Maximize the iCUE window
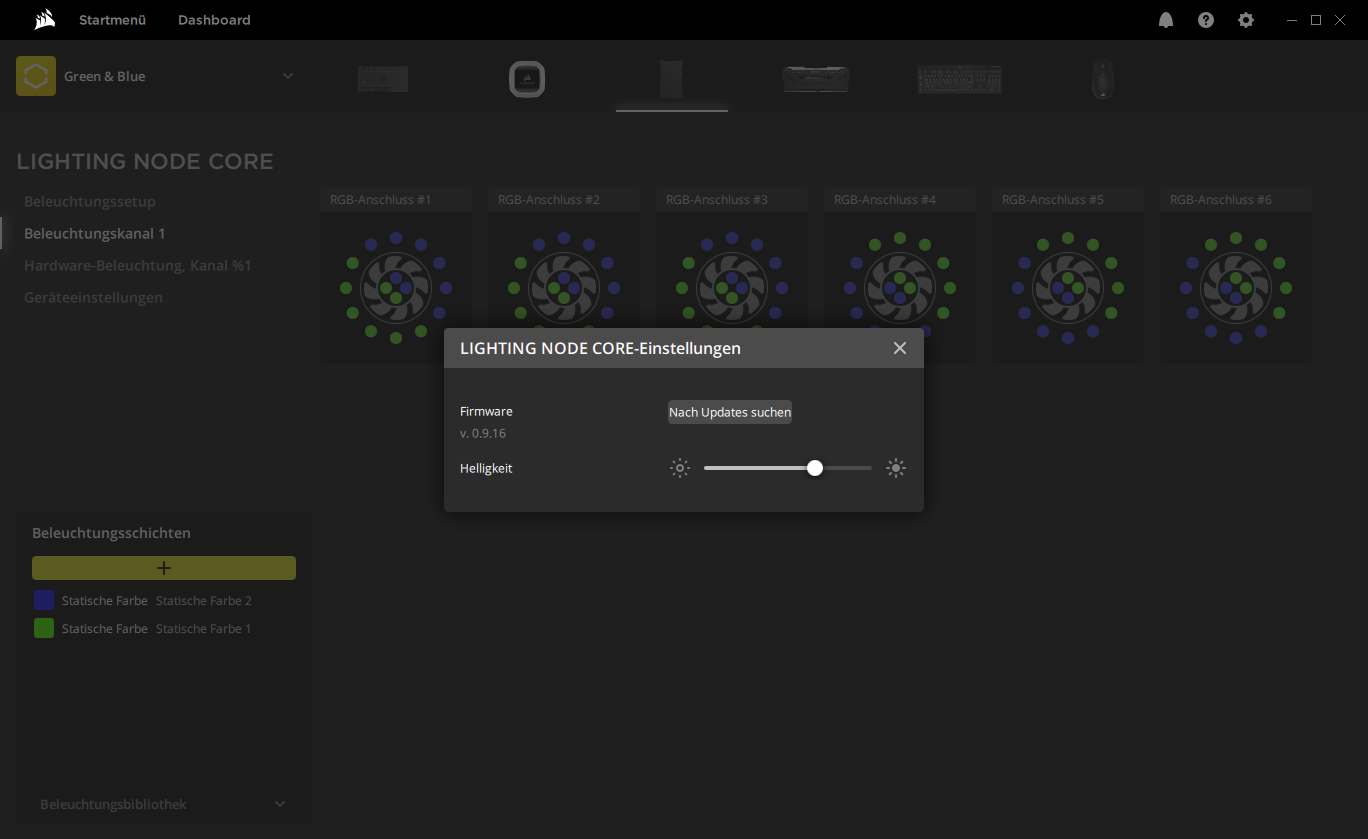This screenshot has height=839, width=1368. tap(1316, 20)
